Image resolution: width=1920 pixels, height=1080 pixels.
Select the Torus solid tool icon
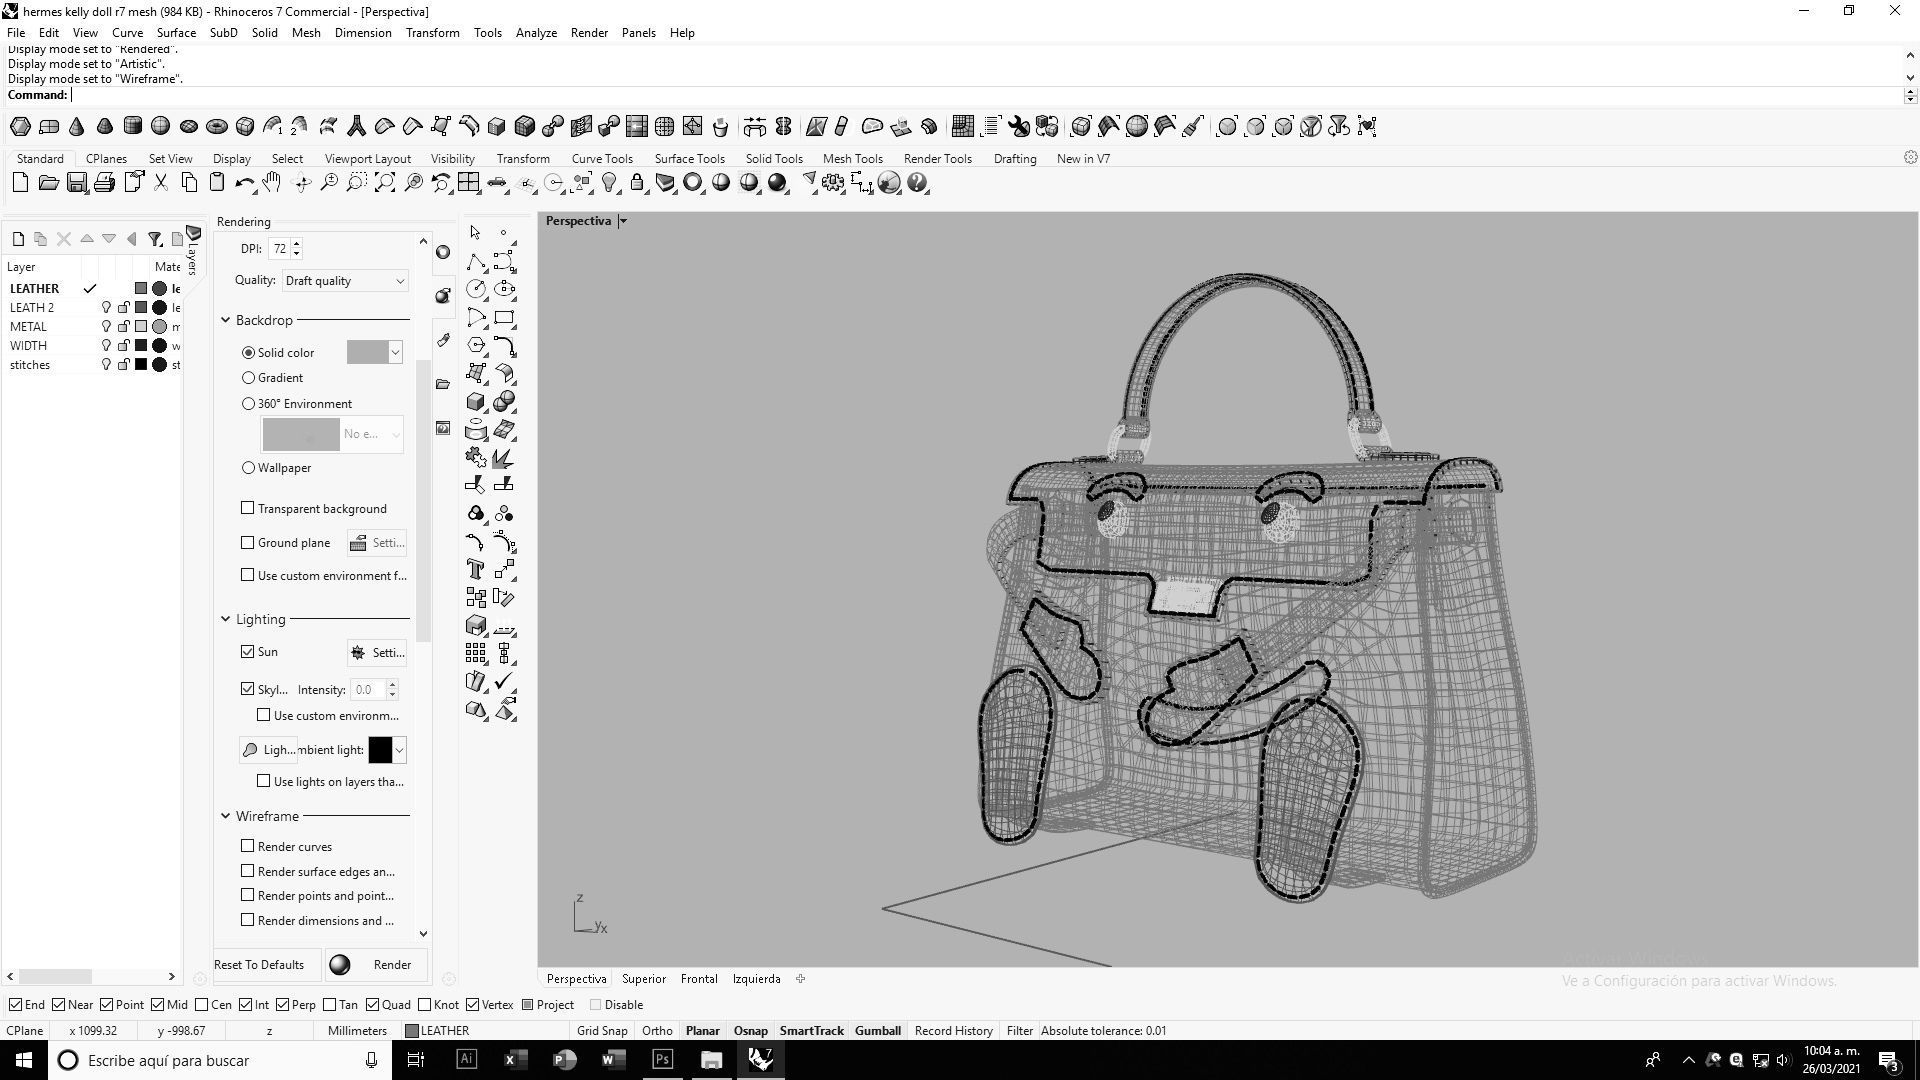(216, 126)
